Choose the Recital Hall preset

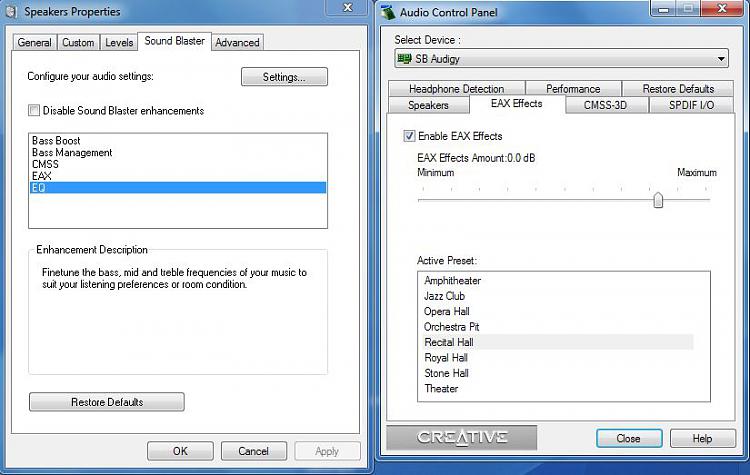pos(557,342)
